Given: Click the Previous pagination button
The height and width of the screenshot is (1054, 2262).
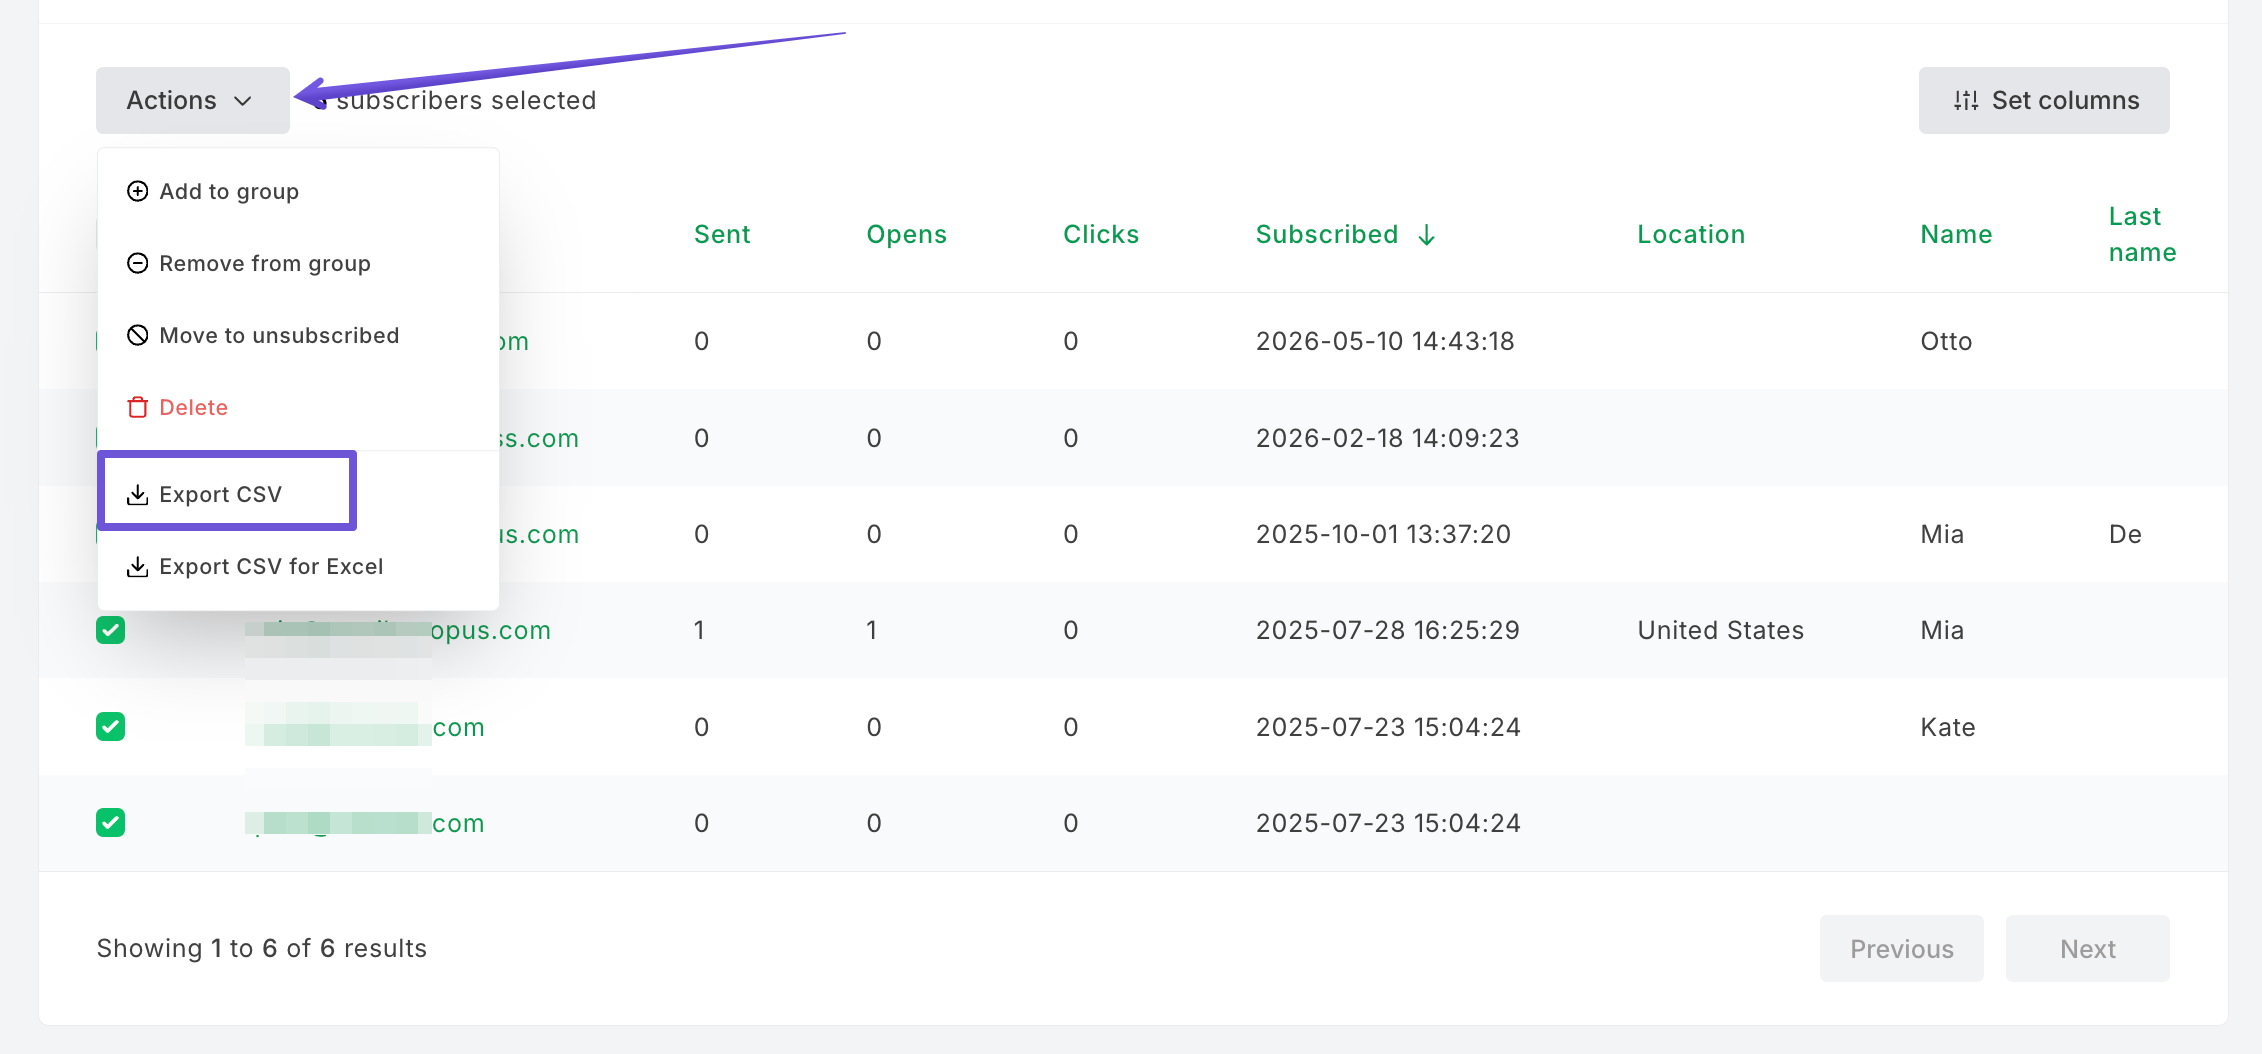Looking at the screenshot, I should [1902, 948].
